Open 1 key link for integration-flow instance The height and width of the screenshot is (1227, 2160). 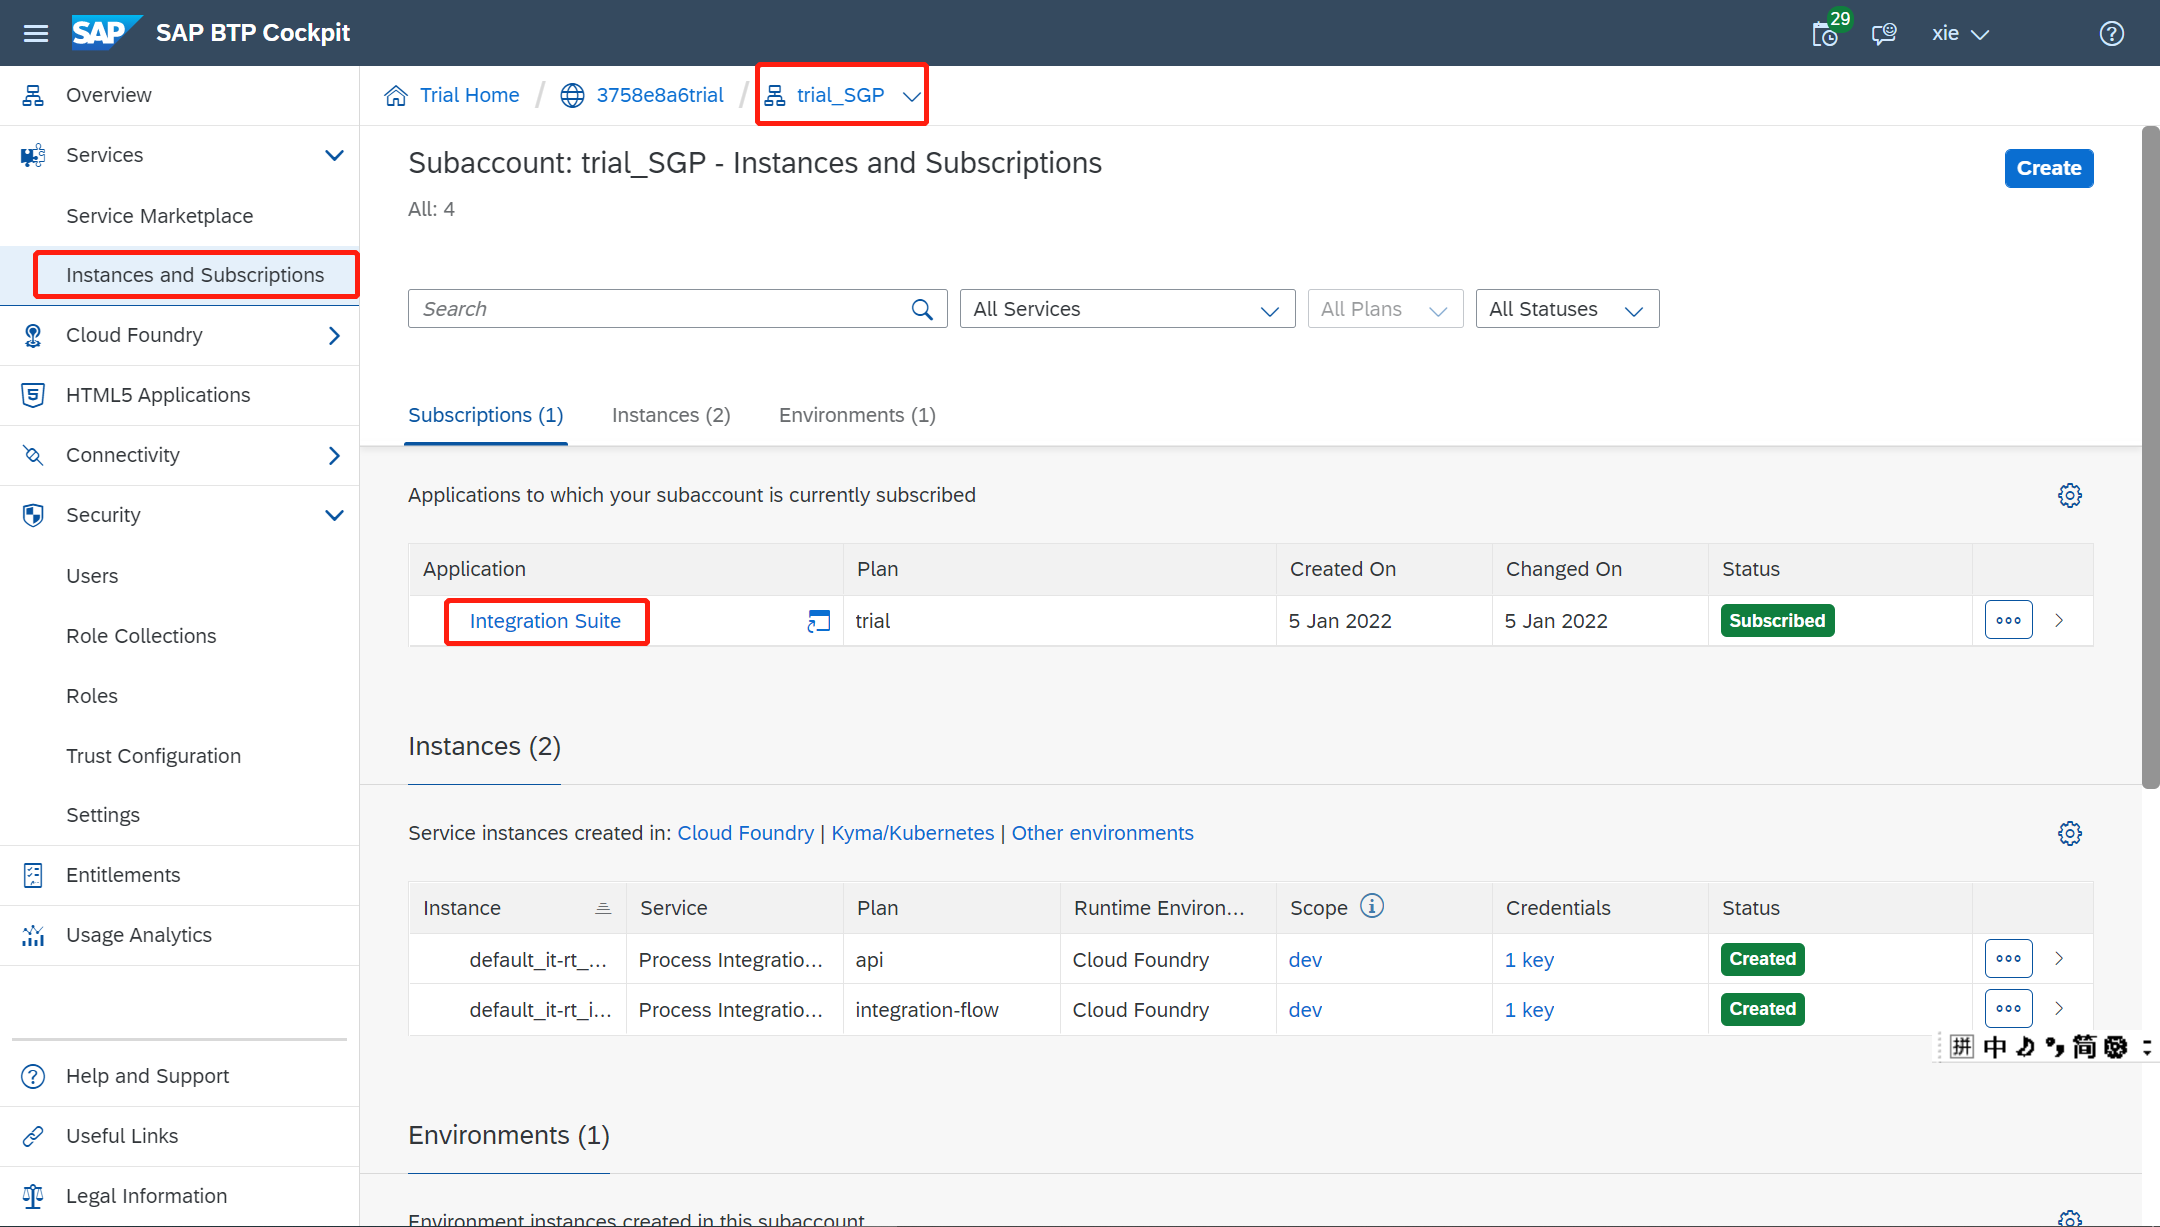tap(1529, 1010)
